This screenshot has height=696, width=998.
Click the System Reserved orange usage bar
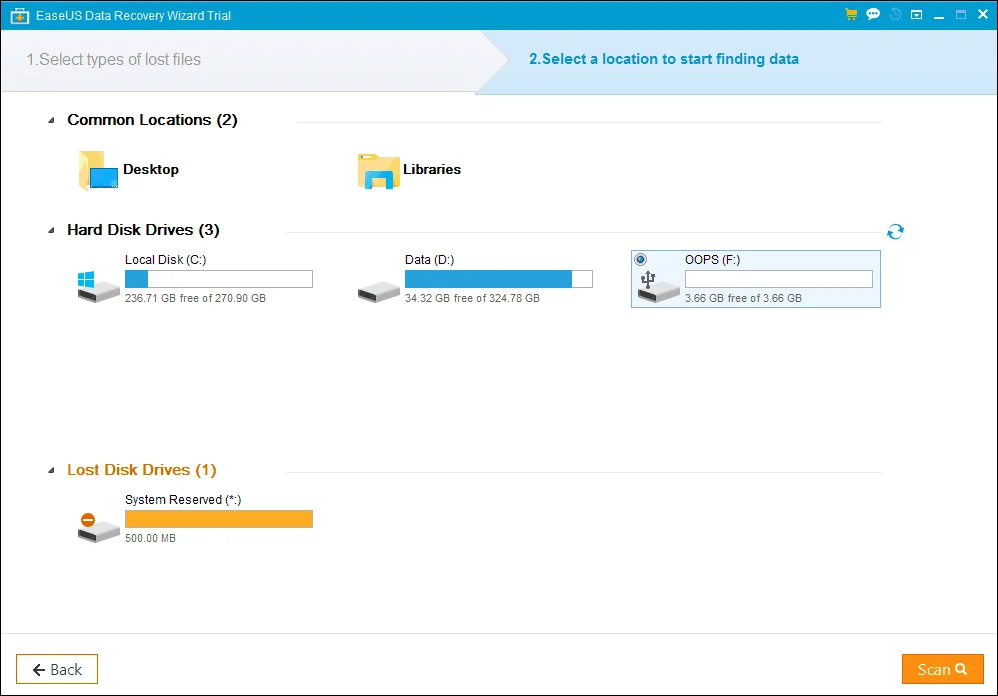click(x=218, y=519)
